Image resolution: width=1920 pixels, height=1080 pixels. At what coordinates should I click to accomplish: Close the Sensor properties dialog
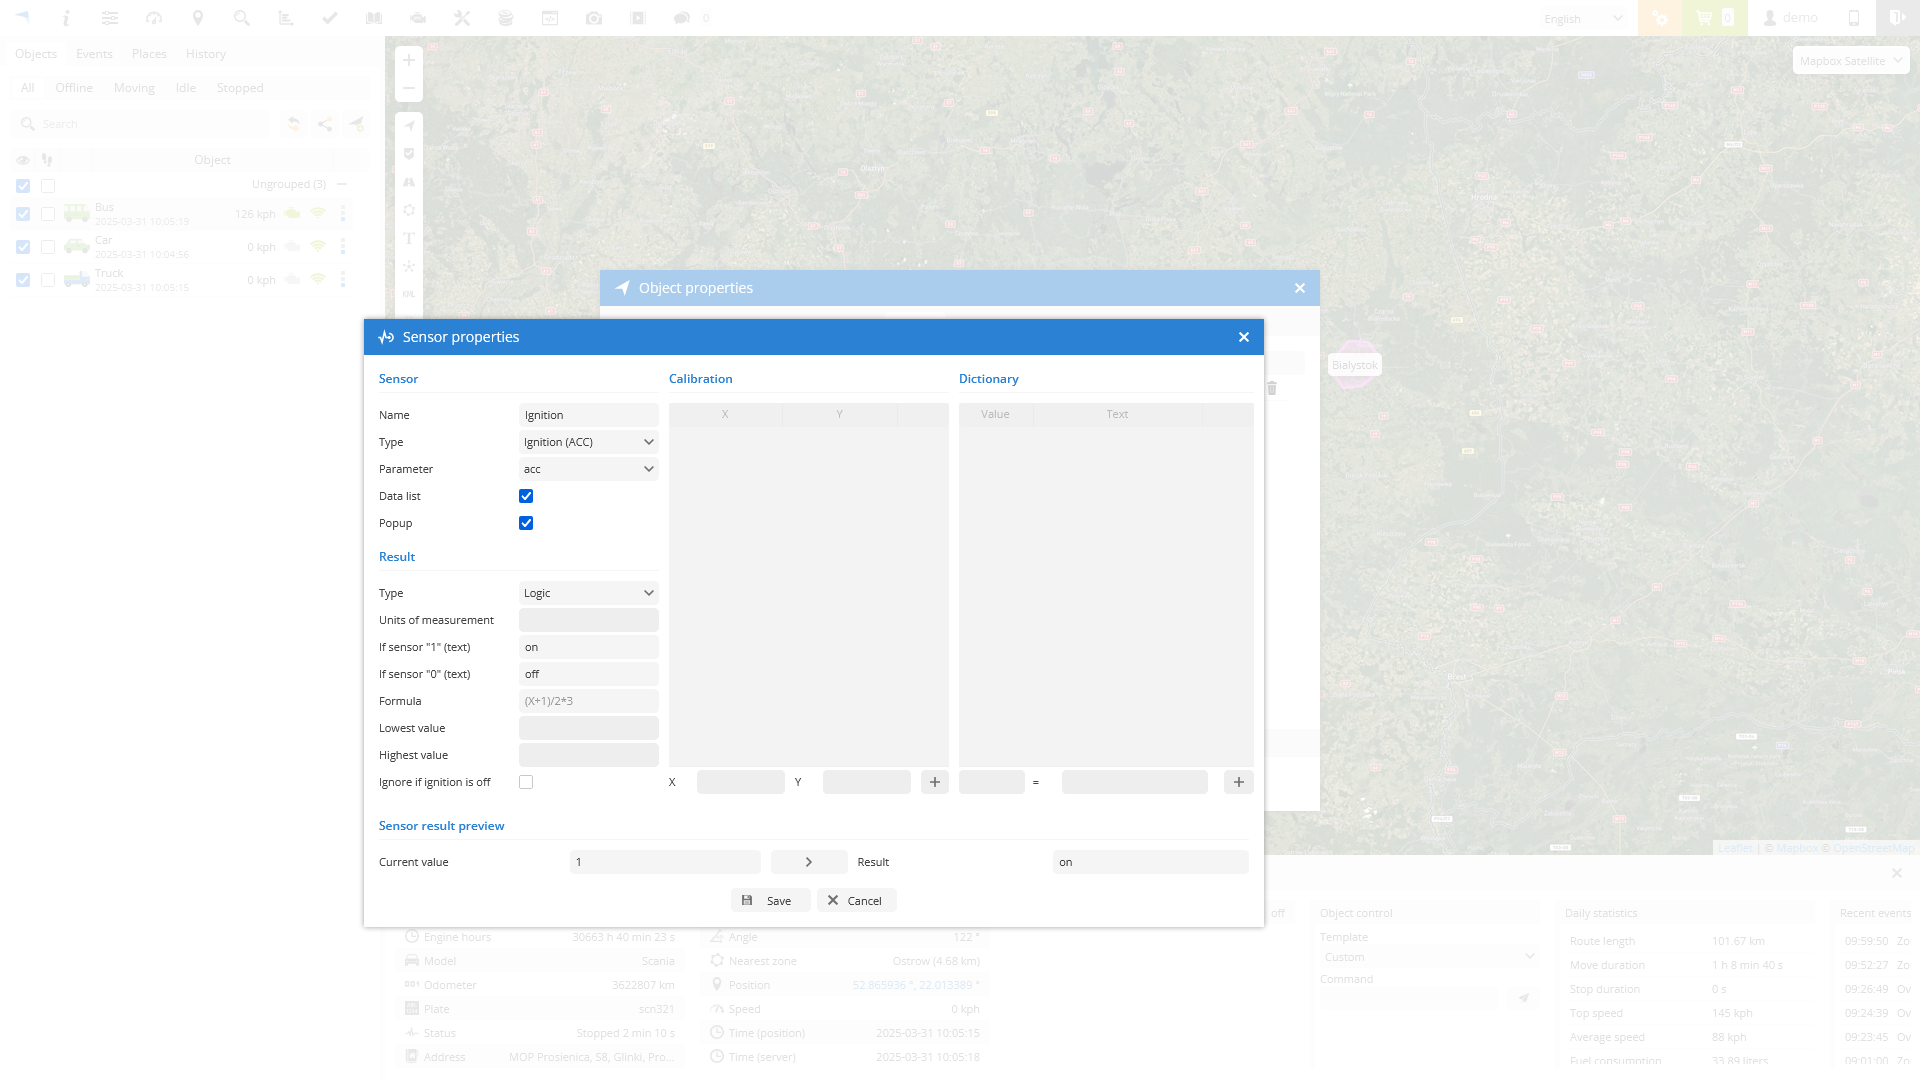pyautogui.click(x=1243, y=337)
